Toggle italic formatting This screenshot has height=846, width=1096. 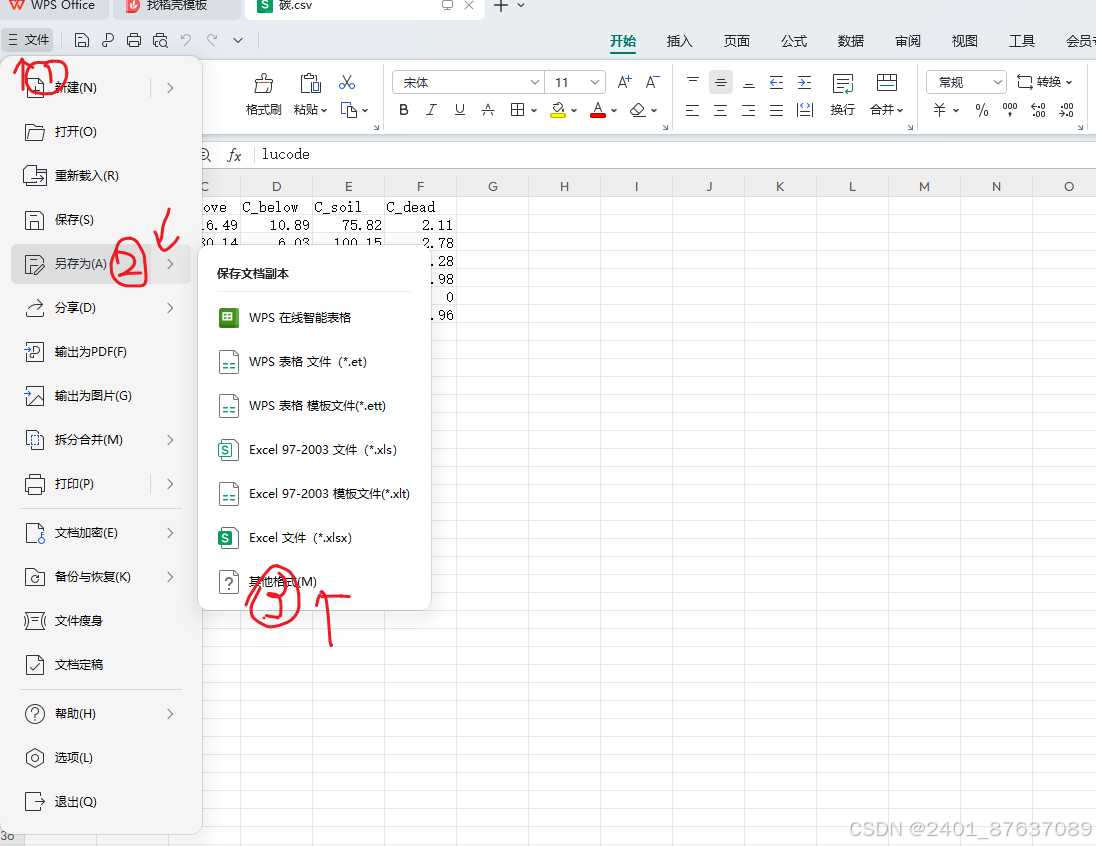pyautogui.click(x=431, y=110)
